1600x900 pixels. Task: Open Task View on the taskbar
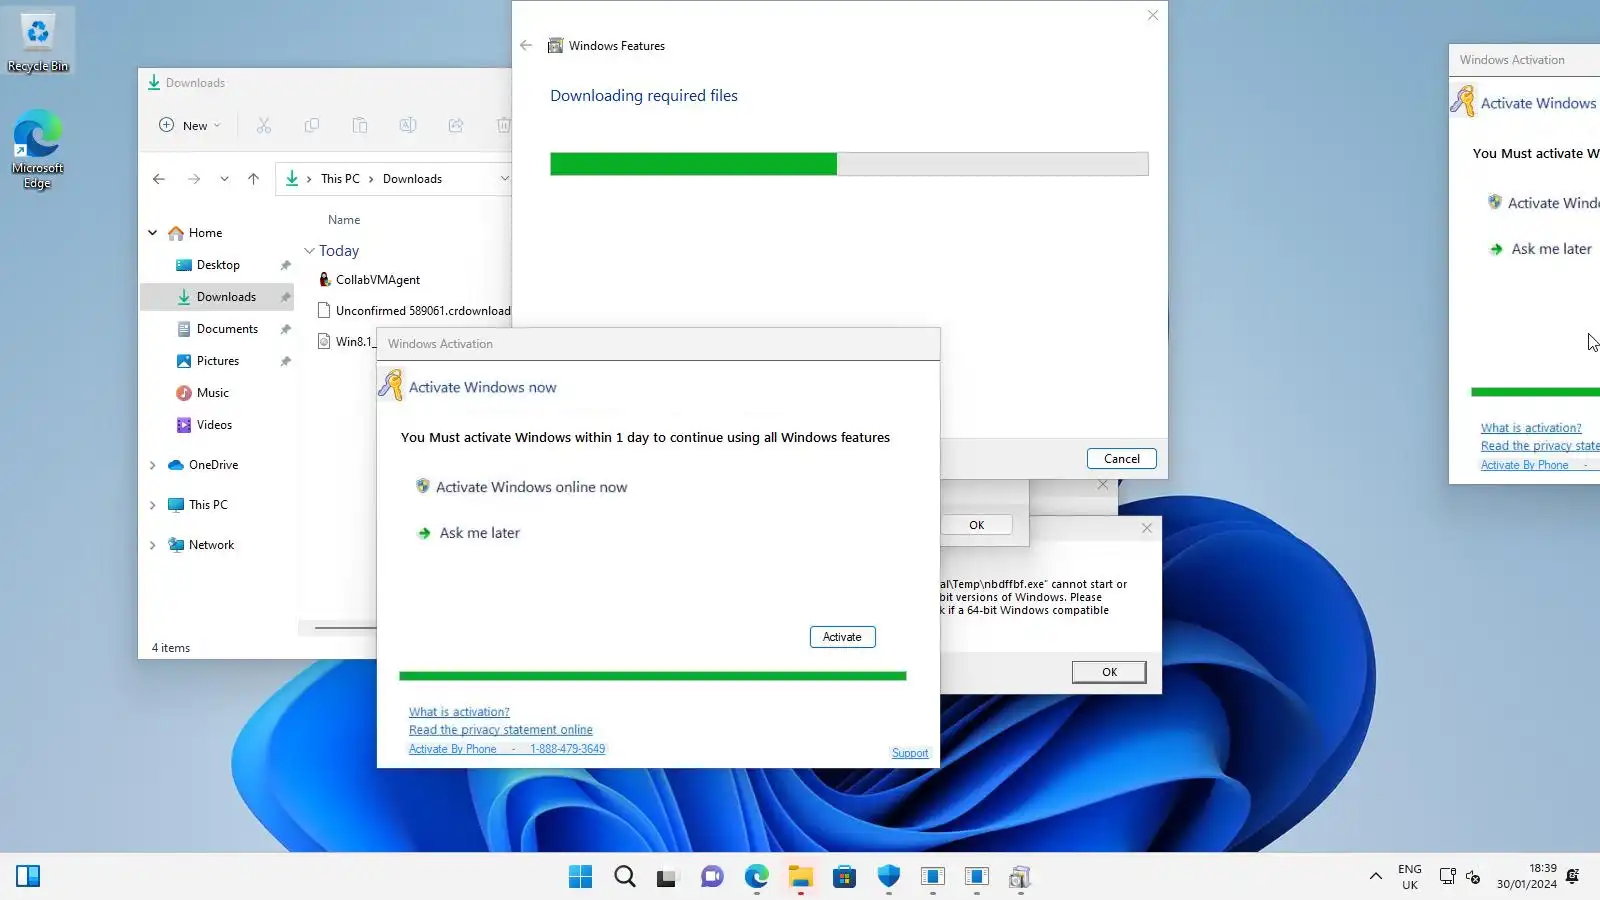click(x=667, y=877)
